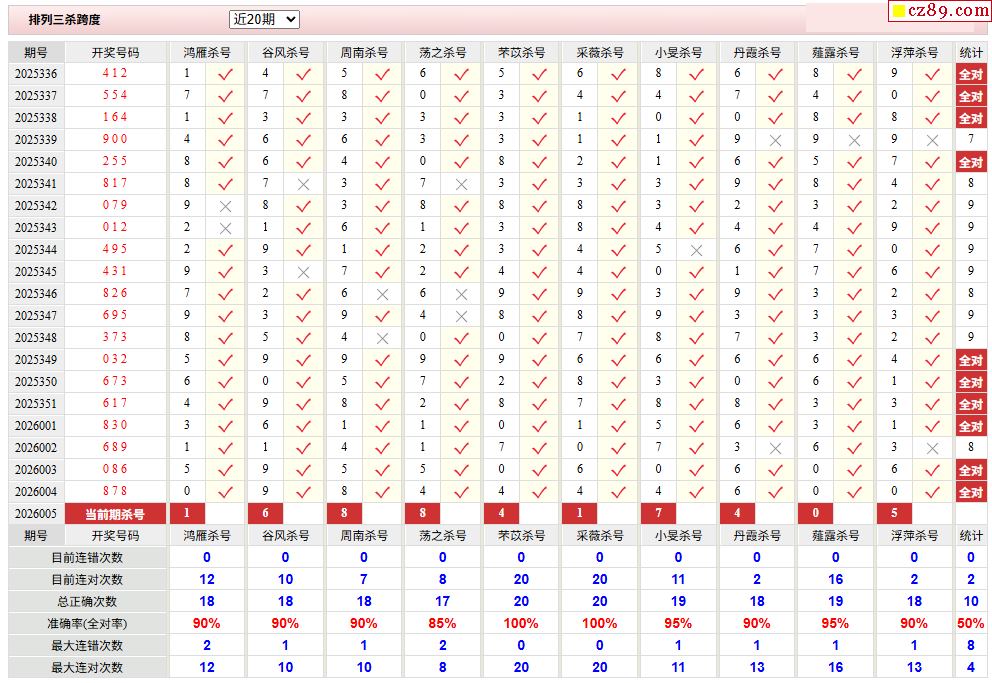Click the red checkmark for 采薇杀号 in row 2025336
Screen dimensions: 992x683
tap(618, 74)
